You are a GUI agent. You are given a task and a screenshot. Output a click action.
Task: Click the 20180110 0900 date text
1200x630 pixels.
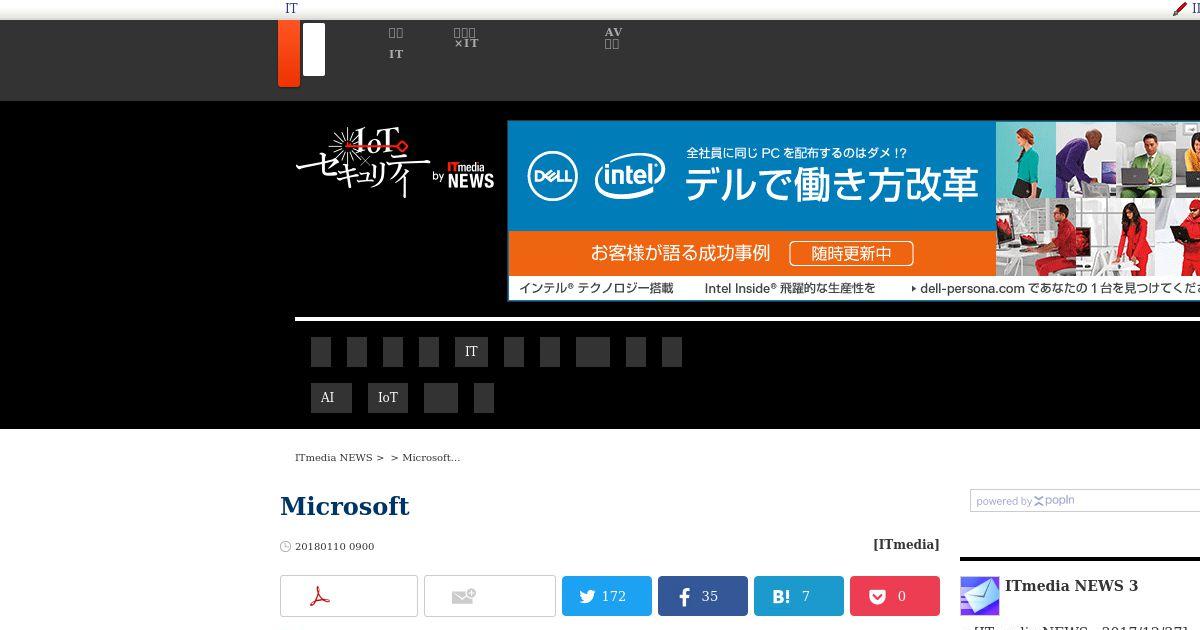[x=334, y=546]
